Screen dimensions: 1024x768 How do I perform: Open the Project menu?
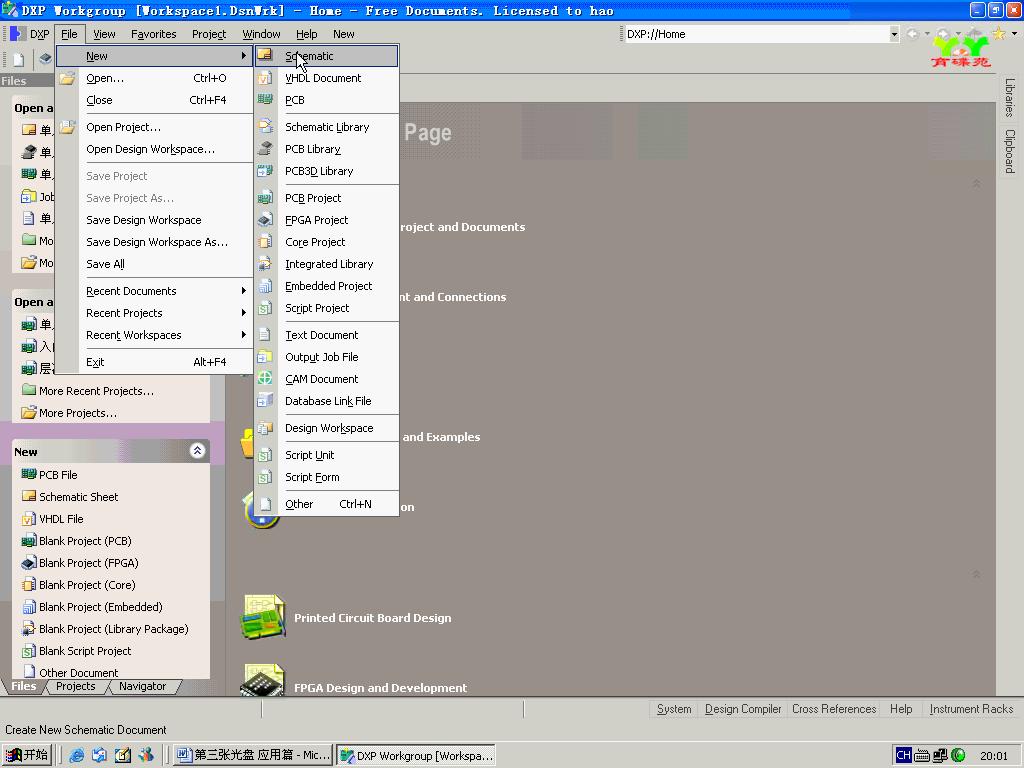pyautogui.click(x=209, y=34)
